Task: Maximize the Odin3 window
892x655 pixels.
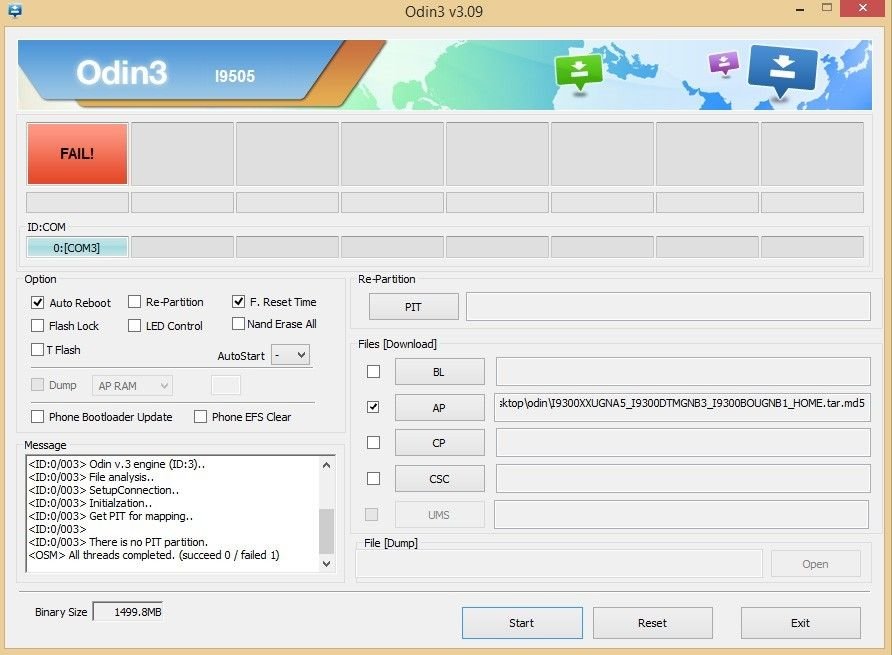Action: coord(827,9)
